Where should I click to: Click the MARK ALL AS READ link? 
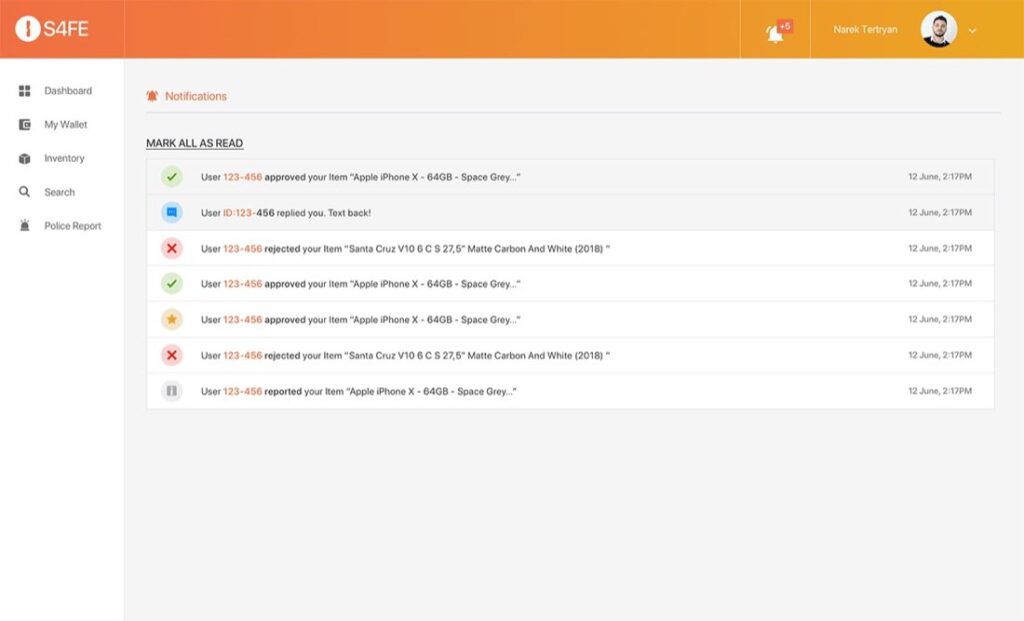click(195, 143)
